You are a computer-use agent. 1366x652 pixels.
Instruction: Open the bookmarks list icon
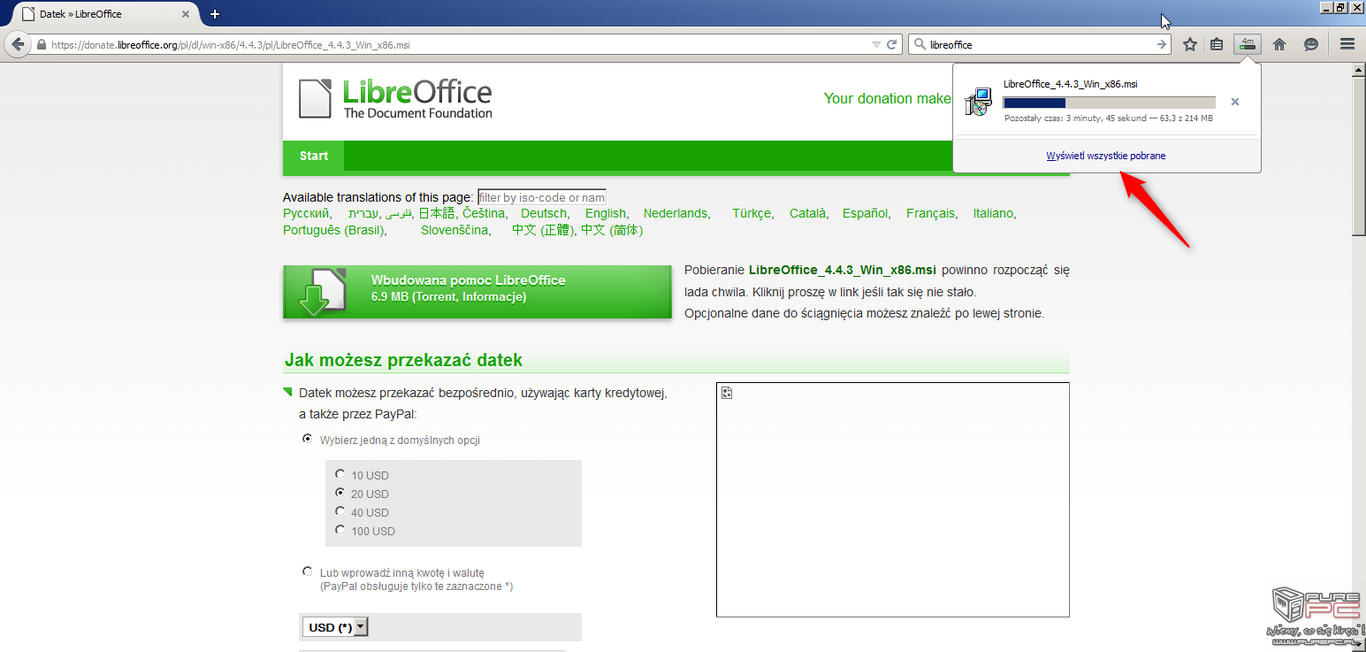(1217, 45)
